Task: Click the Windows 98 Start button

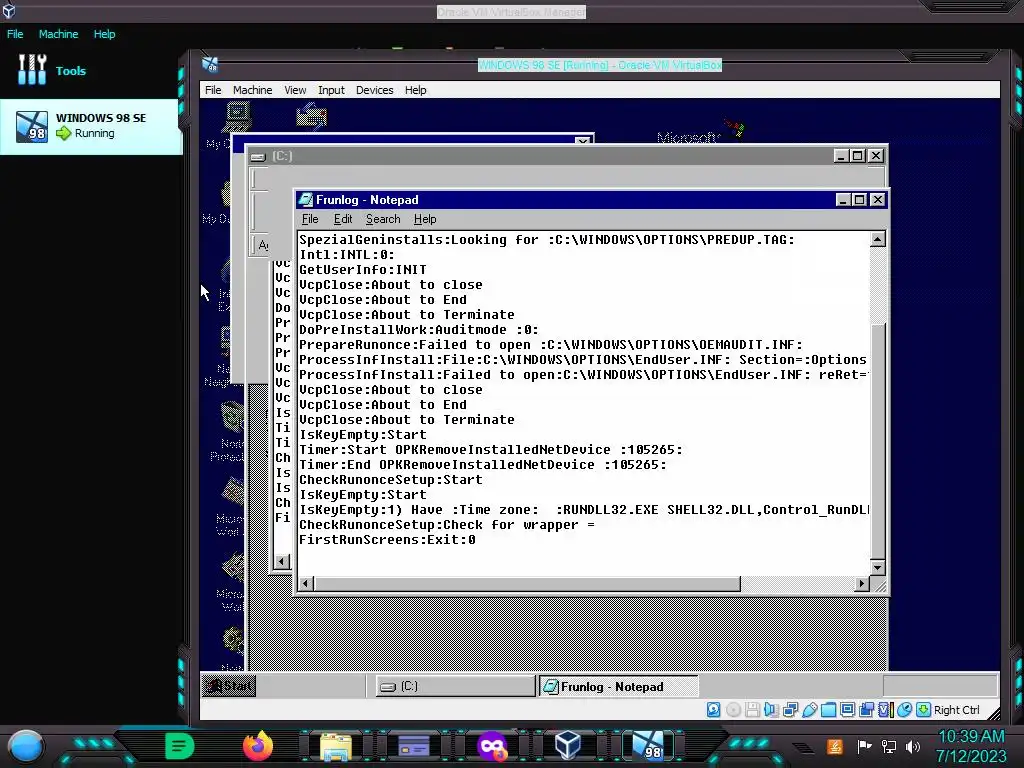Action: pyautogui.click(x=228, y=686)
